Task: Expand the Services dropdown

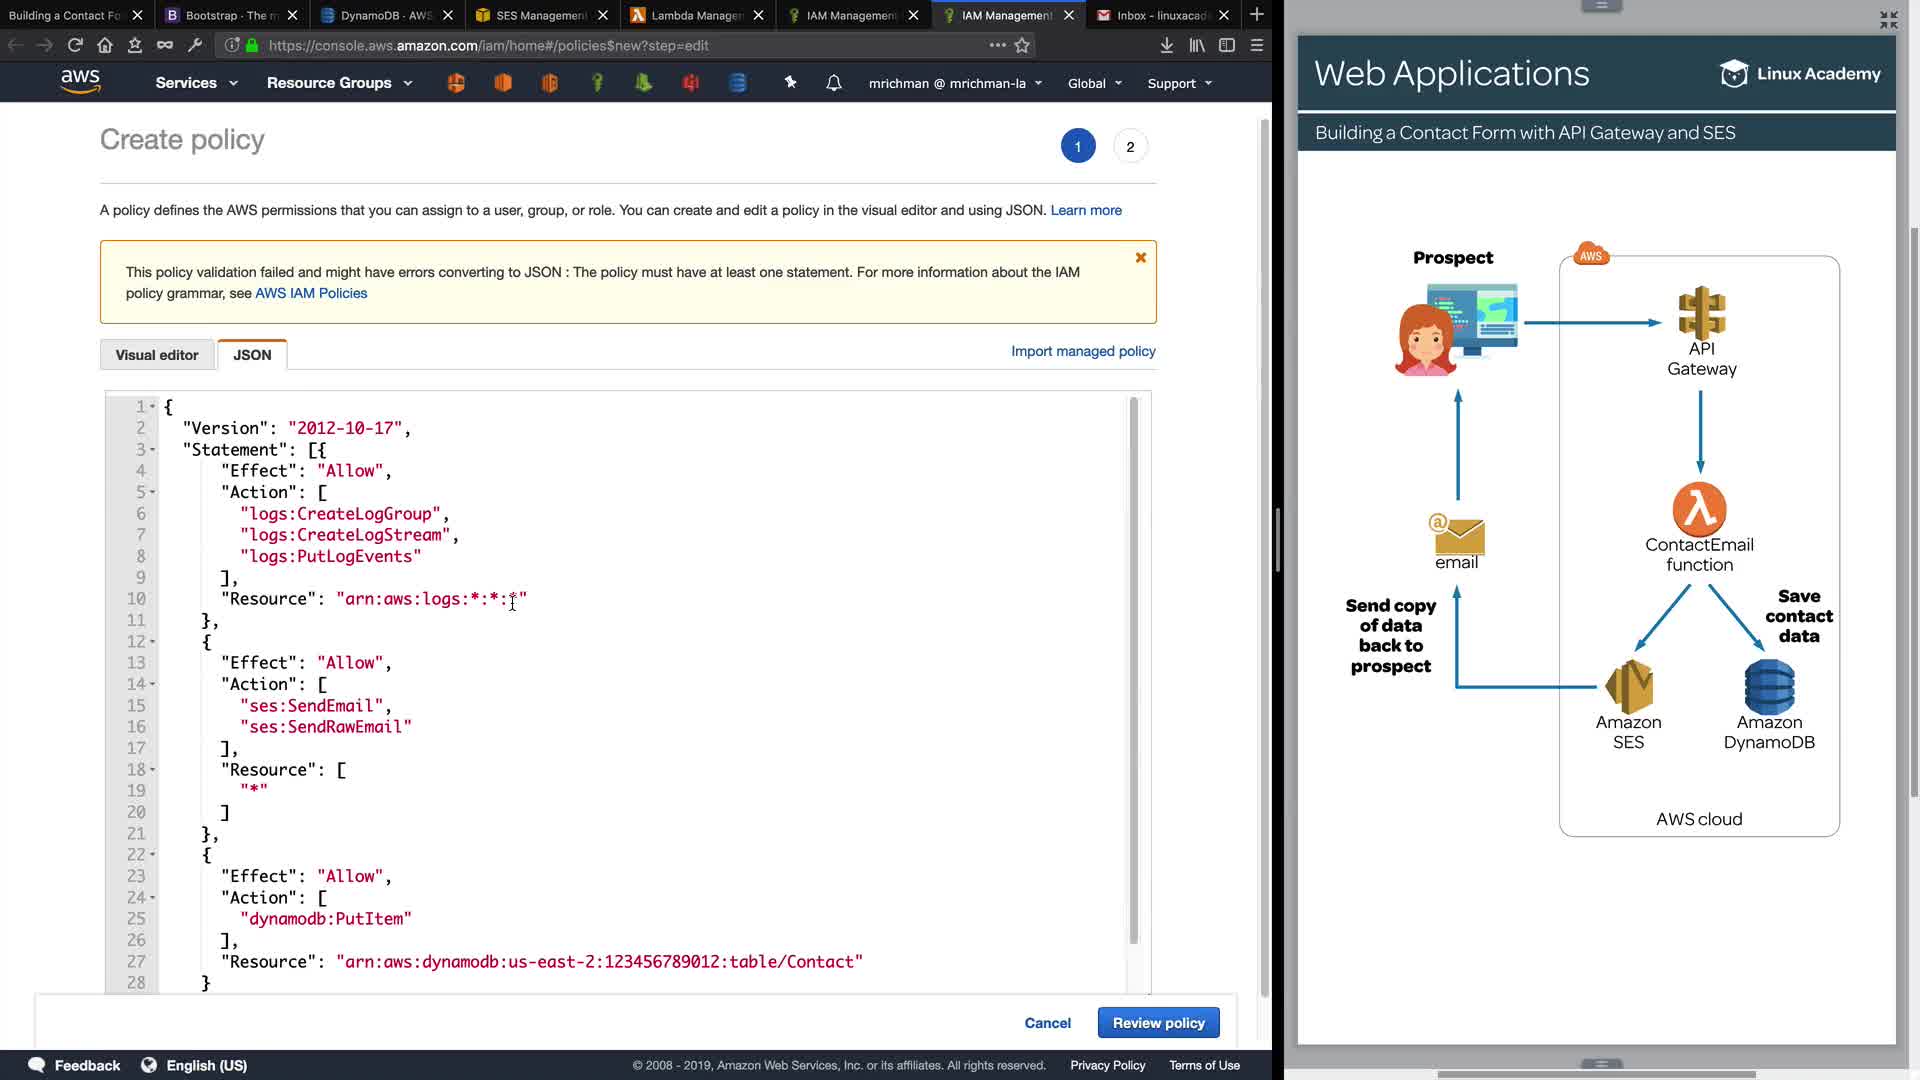Action: (x=196, y=83)
